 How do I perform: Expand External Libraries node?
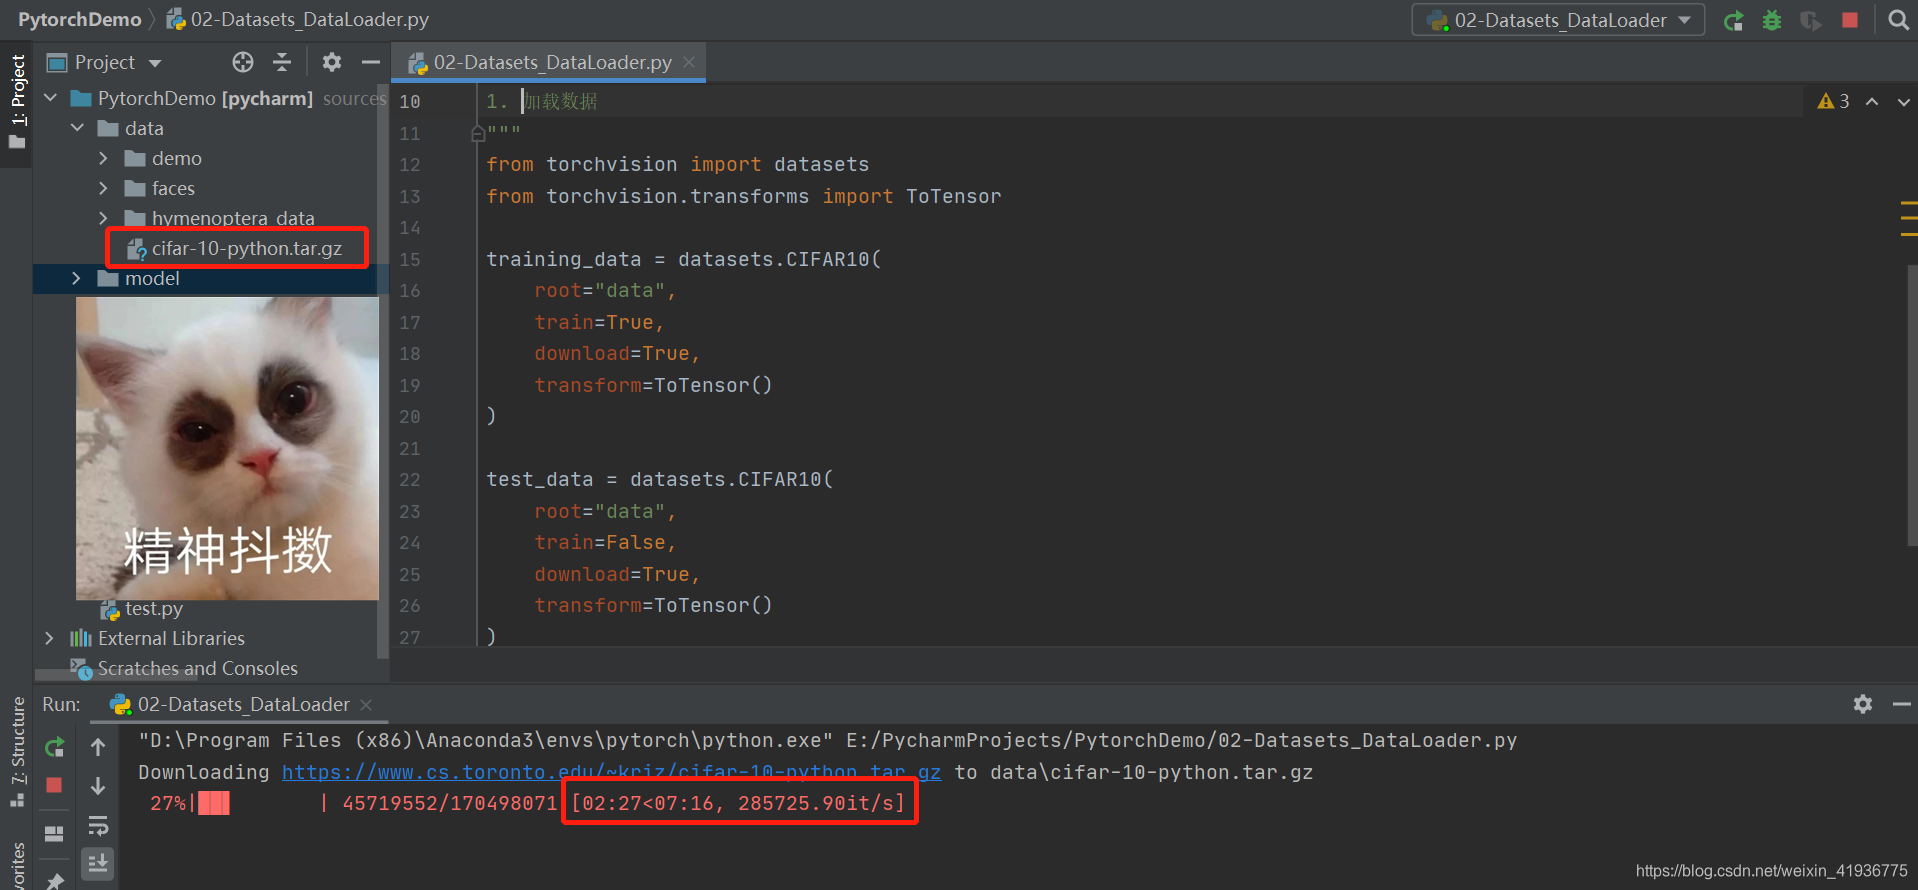click(x=49, y=638)
